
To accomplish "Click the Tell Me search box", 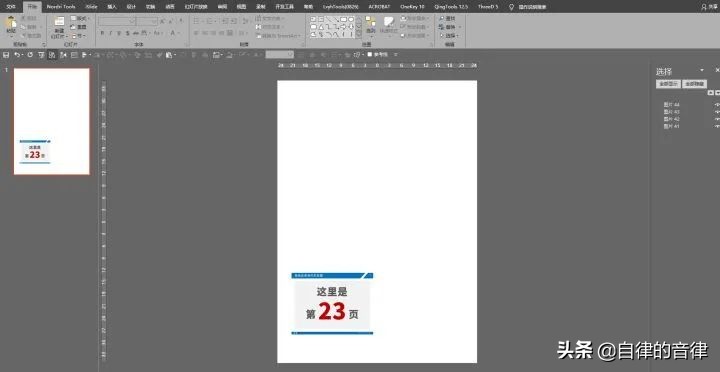I will 528,7.
